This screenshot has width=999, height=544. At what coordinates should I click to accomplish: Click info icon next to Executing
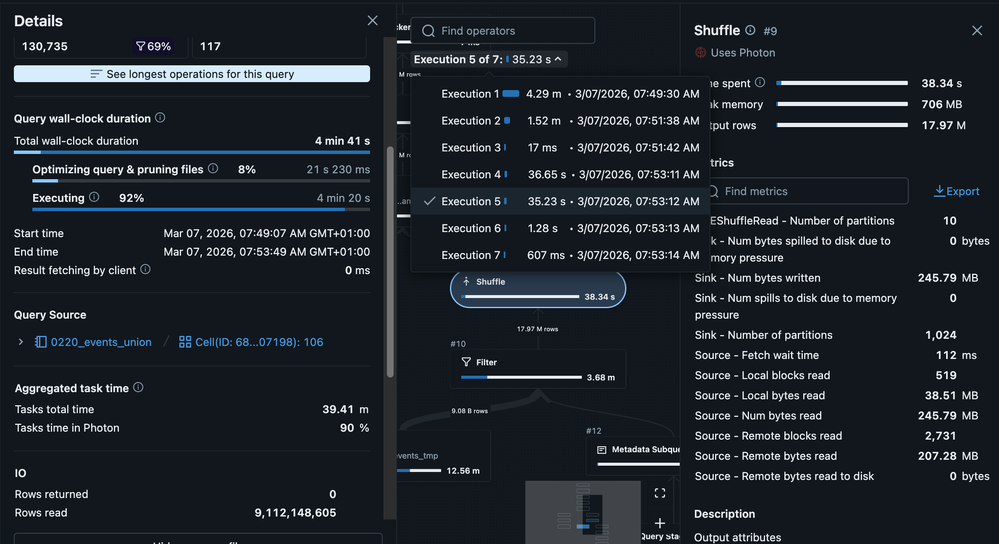click(x=94, y=198)
